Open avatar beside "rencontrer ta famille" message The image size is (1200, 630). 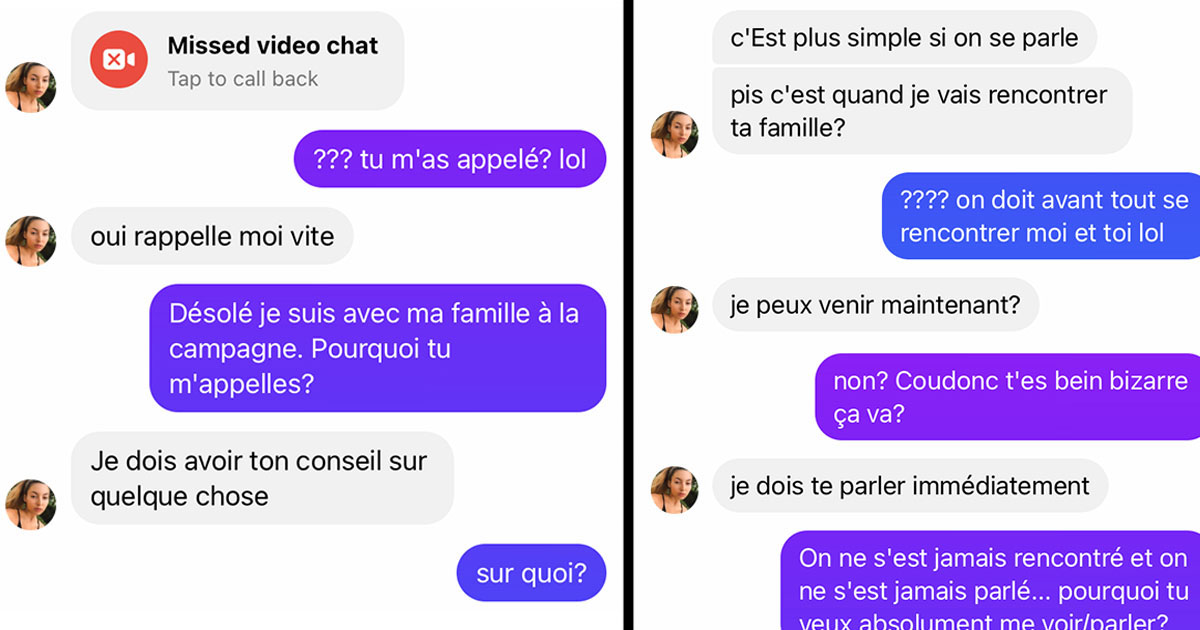[675, 135]
